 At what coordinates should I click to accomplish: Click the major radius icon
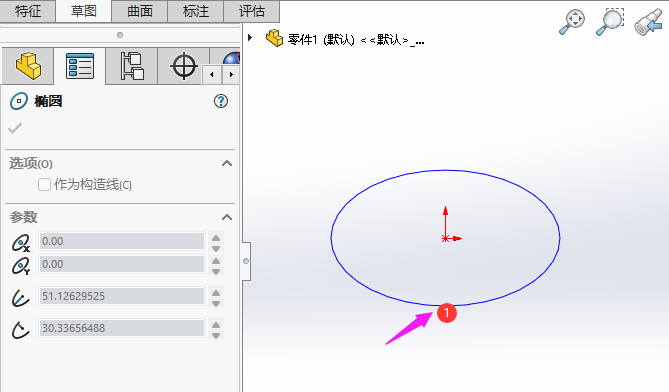point(20,298)
